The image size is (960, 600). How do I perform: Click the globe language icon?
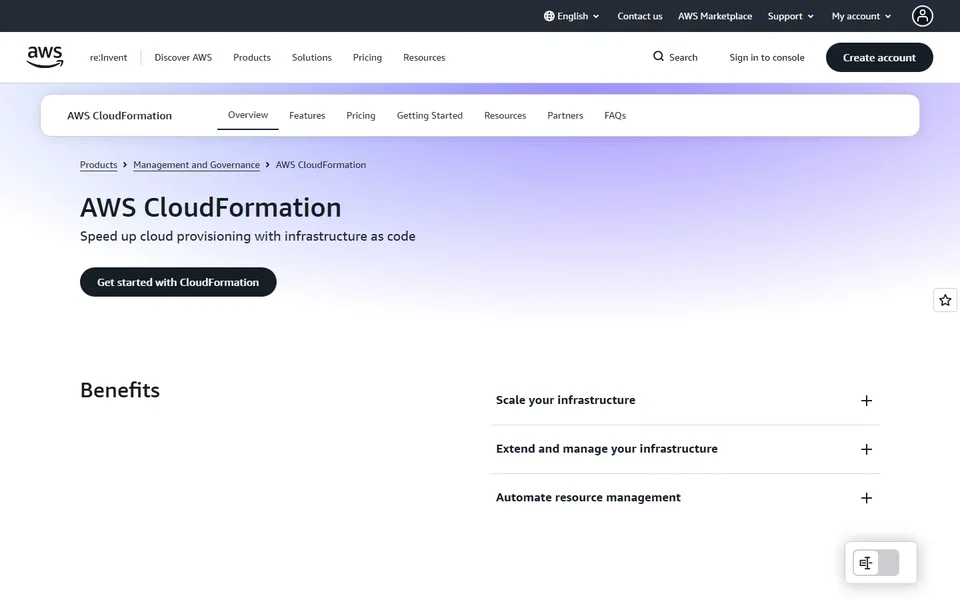(549, 16)
